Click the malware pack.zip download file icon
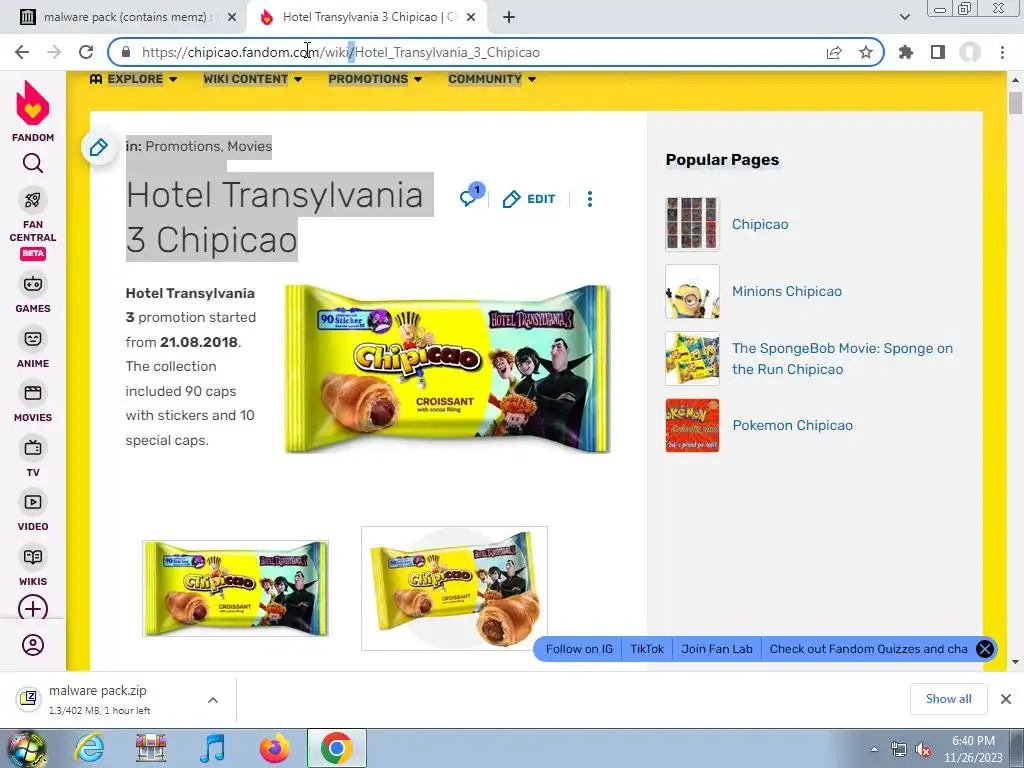Screen dimensions: 1024x768 click(x=29, y=699)
